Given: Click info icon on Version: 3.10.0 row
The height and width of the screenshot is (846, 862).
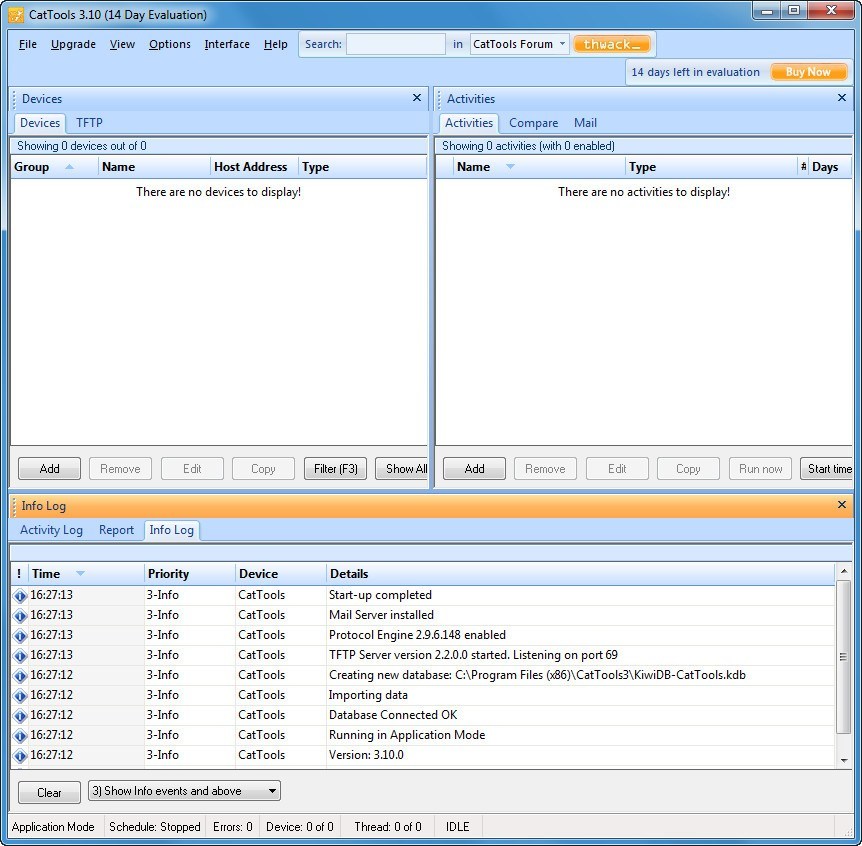Looking at the screenshot, I should pyautogui.click(x=20, y=756).
